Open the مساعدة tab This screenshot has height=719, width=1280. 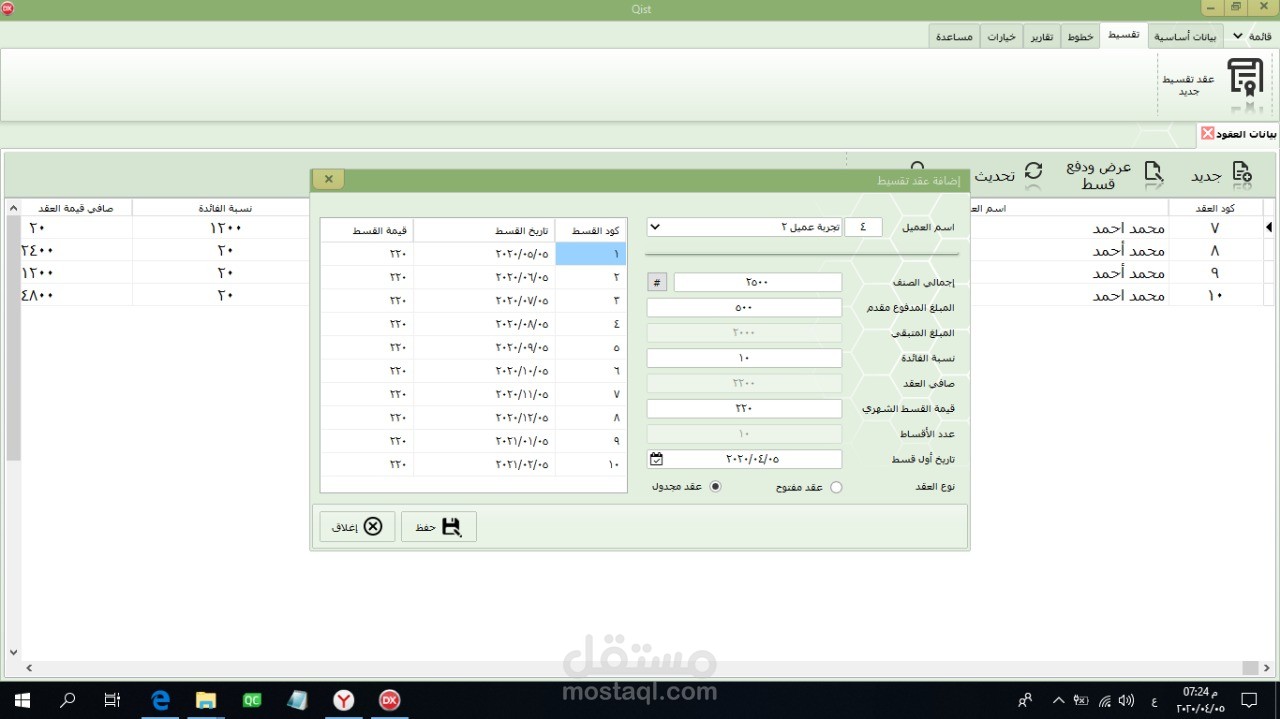[955, 36]
